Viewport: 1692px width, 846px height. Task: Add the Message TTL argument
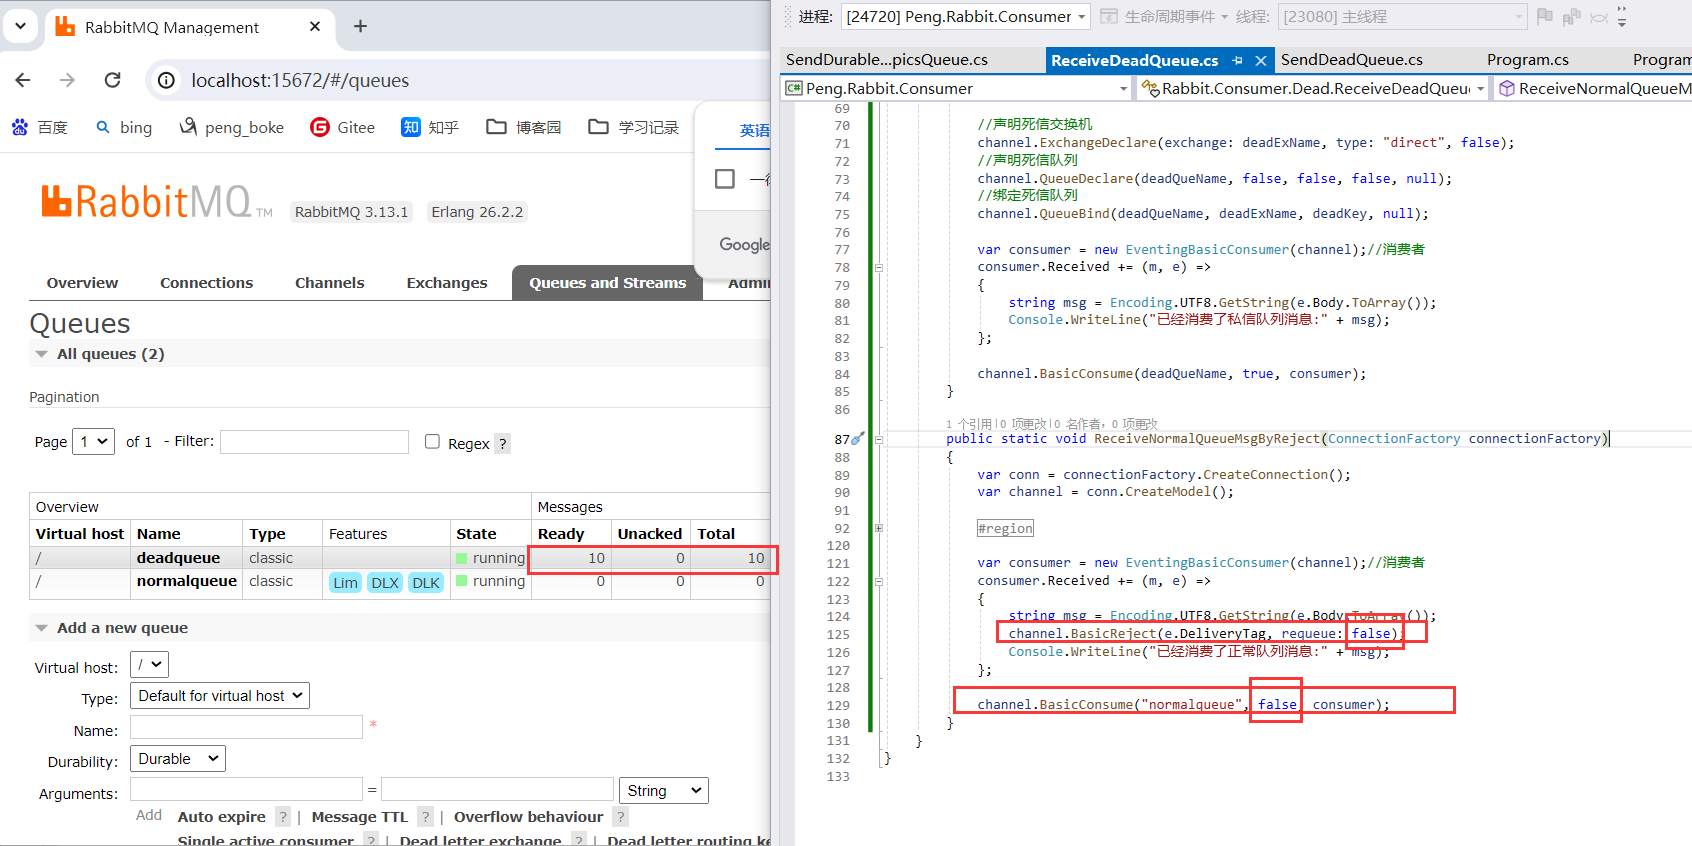click(360, 817)
